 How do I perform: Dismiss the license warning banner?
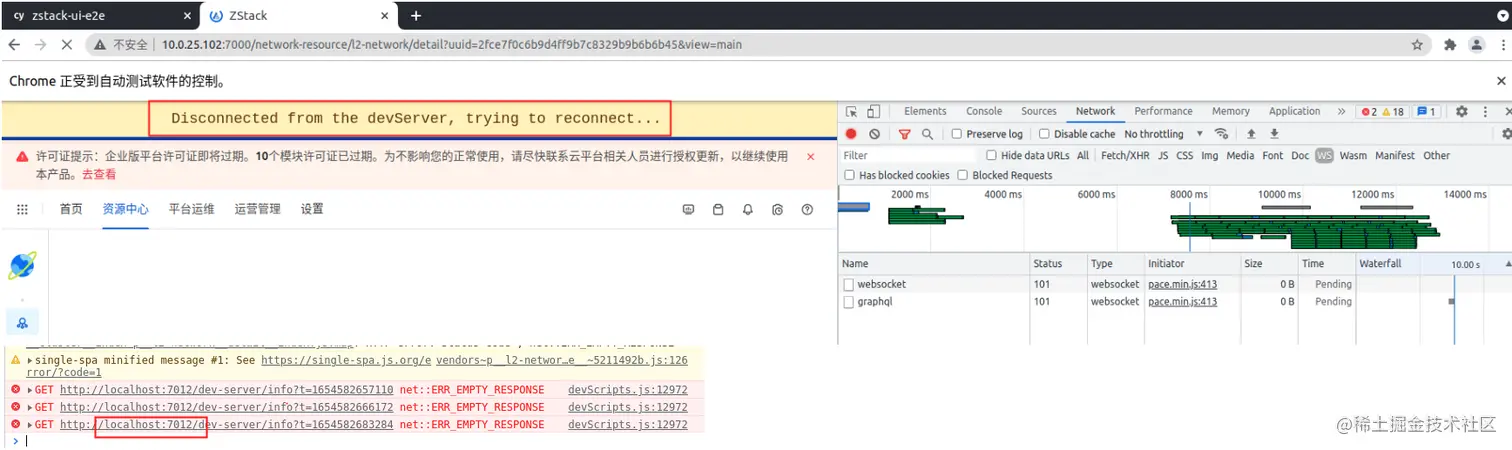click(x=810, y=157)
